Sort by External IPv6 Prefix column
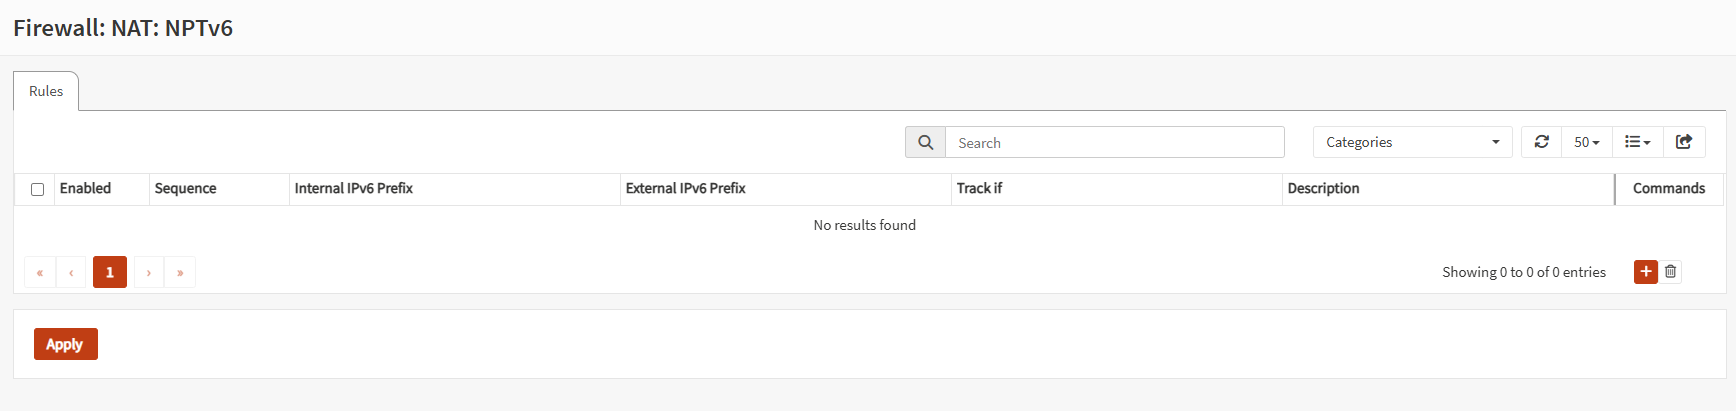Screen dimensions: 1736x411 tap(686, 189)
